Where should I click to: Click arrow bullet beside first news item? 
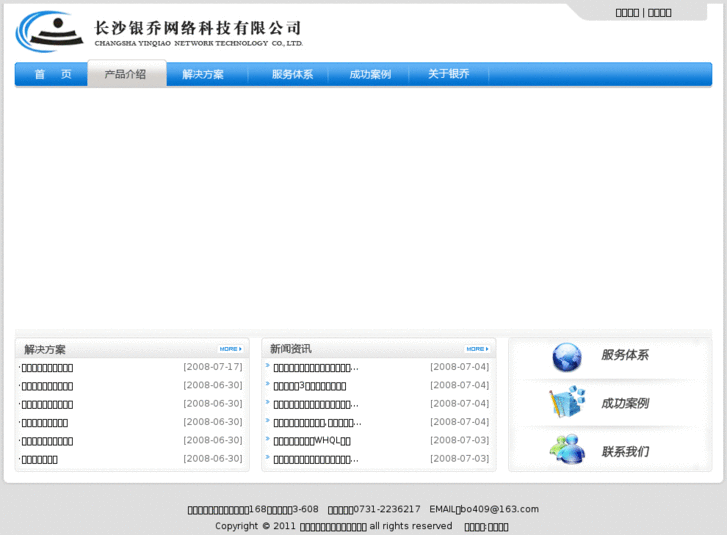point(268,365)
